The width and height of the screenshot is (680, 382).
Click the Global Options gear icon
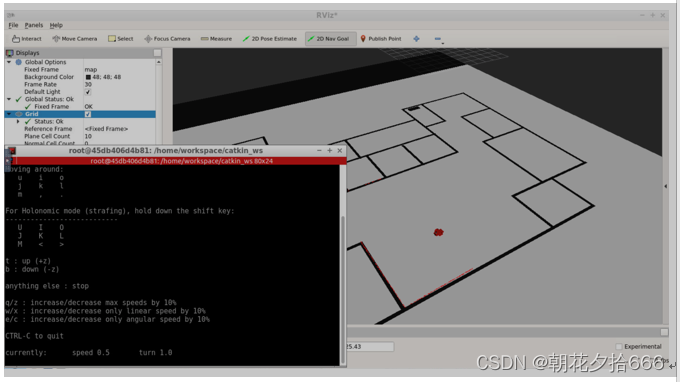[19, 62]
